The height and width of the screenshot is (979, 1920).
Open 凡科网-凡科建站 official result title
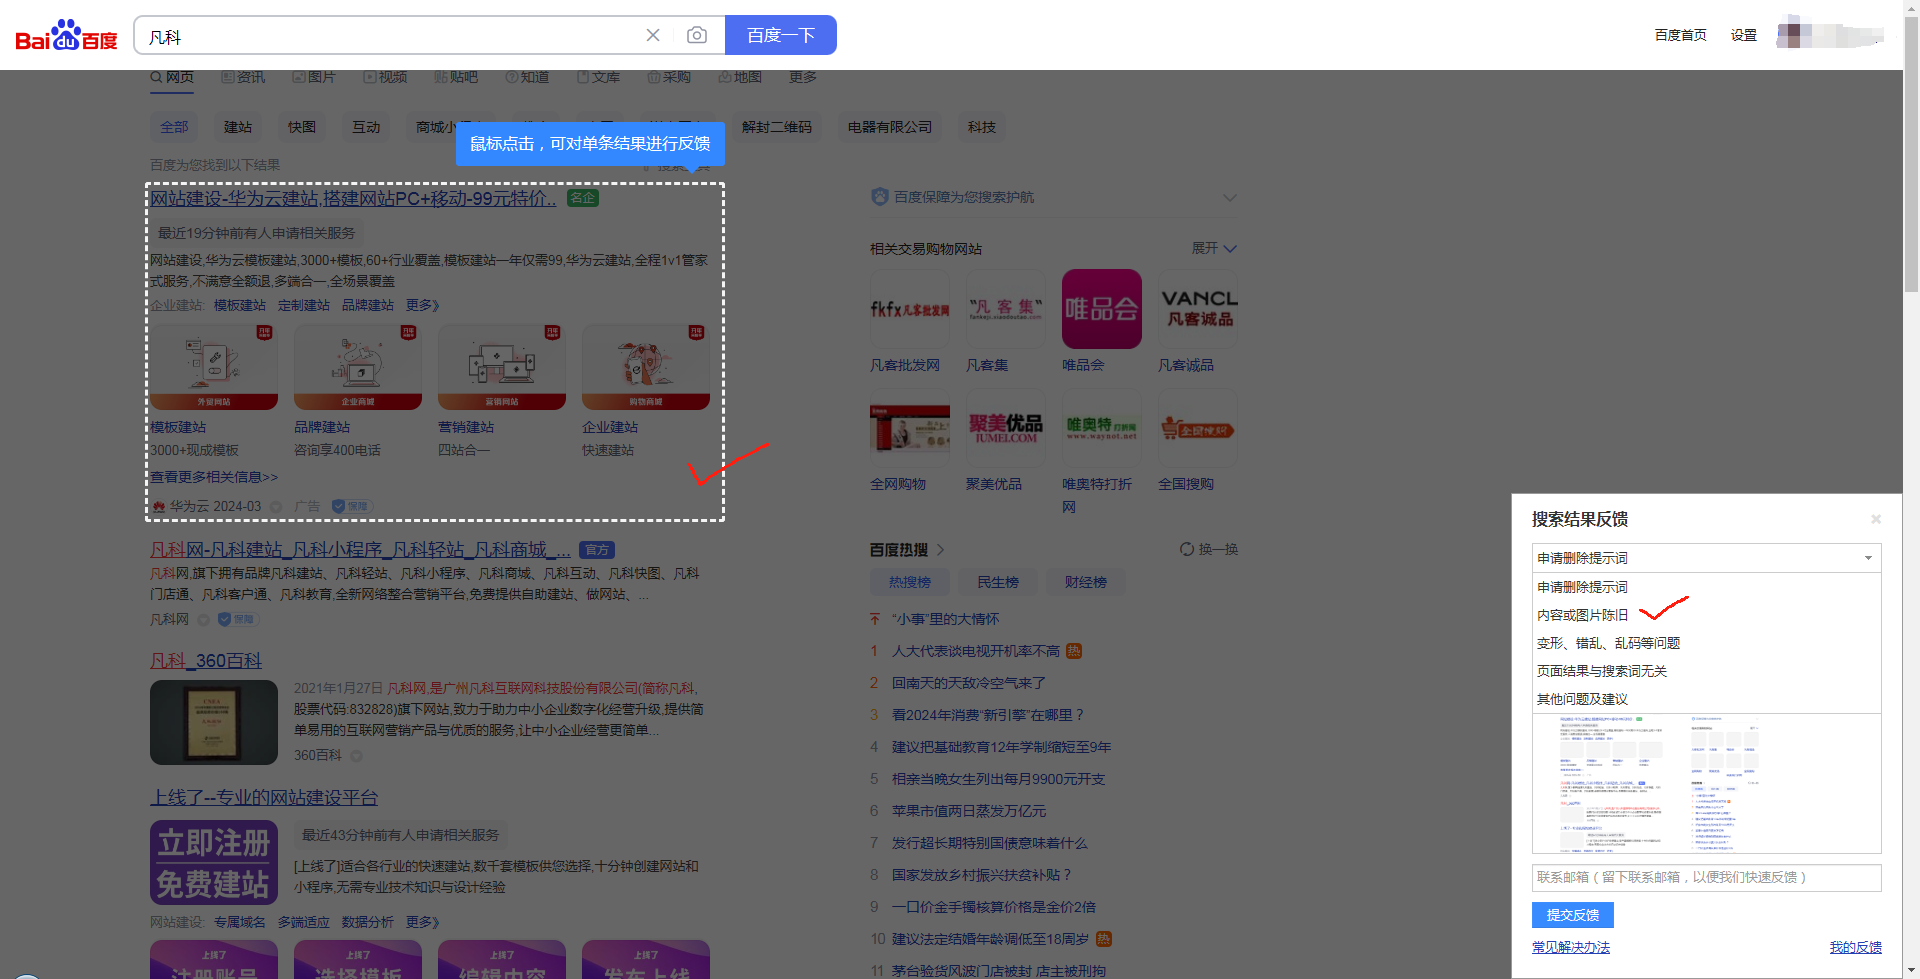(x=360, y=550)
